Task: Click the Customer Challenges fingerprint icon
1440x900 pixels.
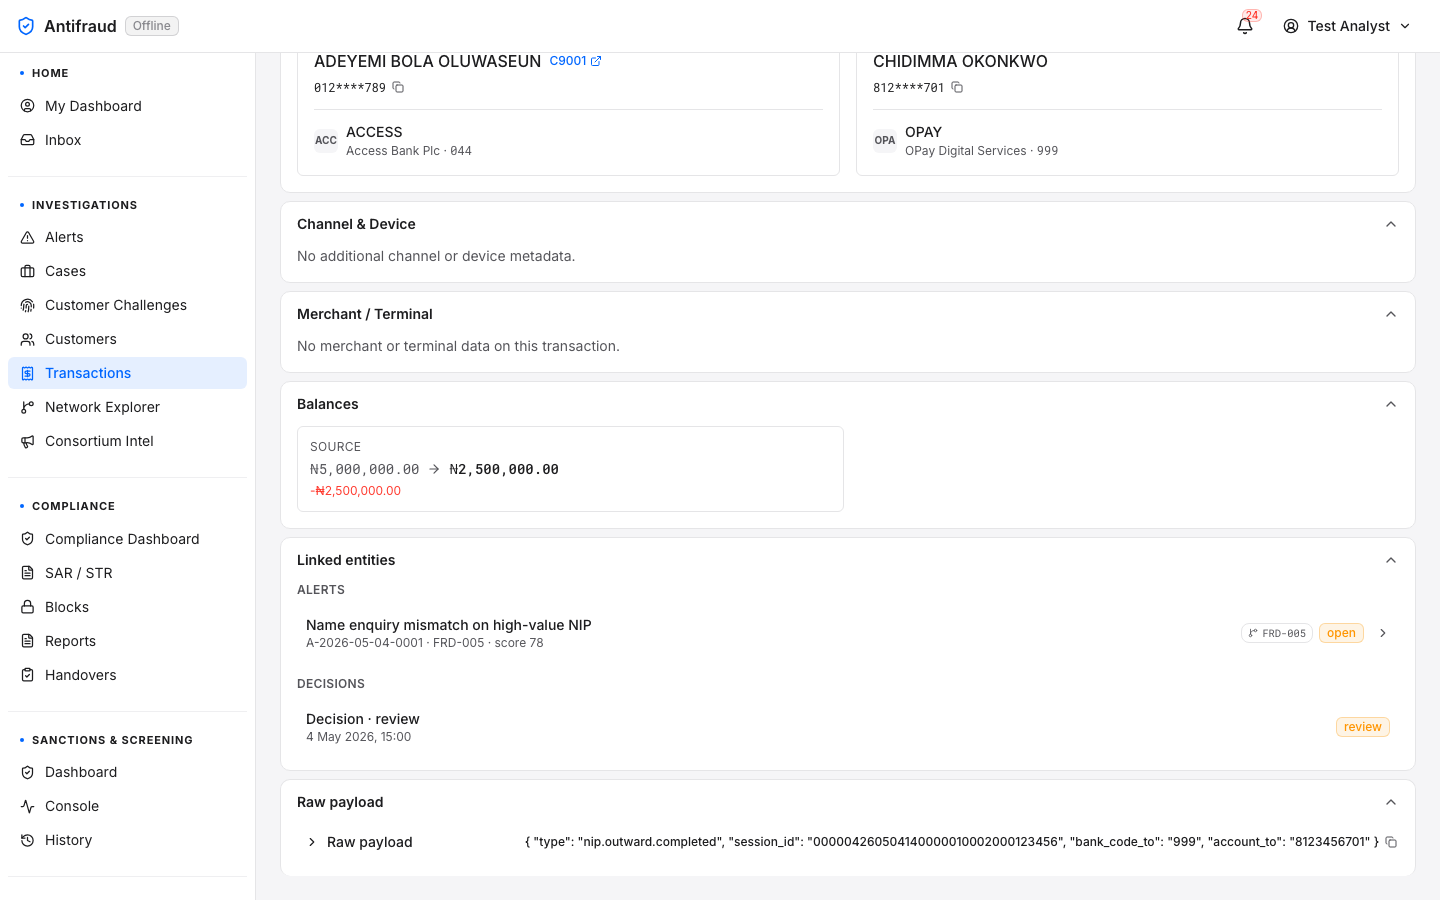Action: (28, 305)
